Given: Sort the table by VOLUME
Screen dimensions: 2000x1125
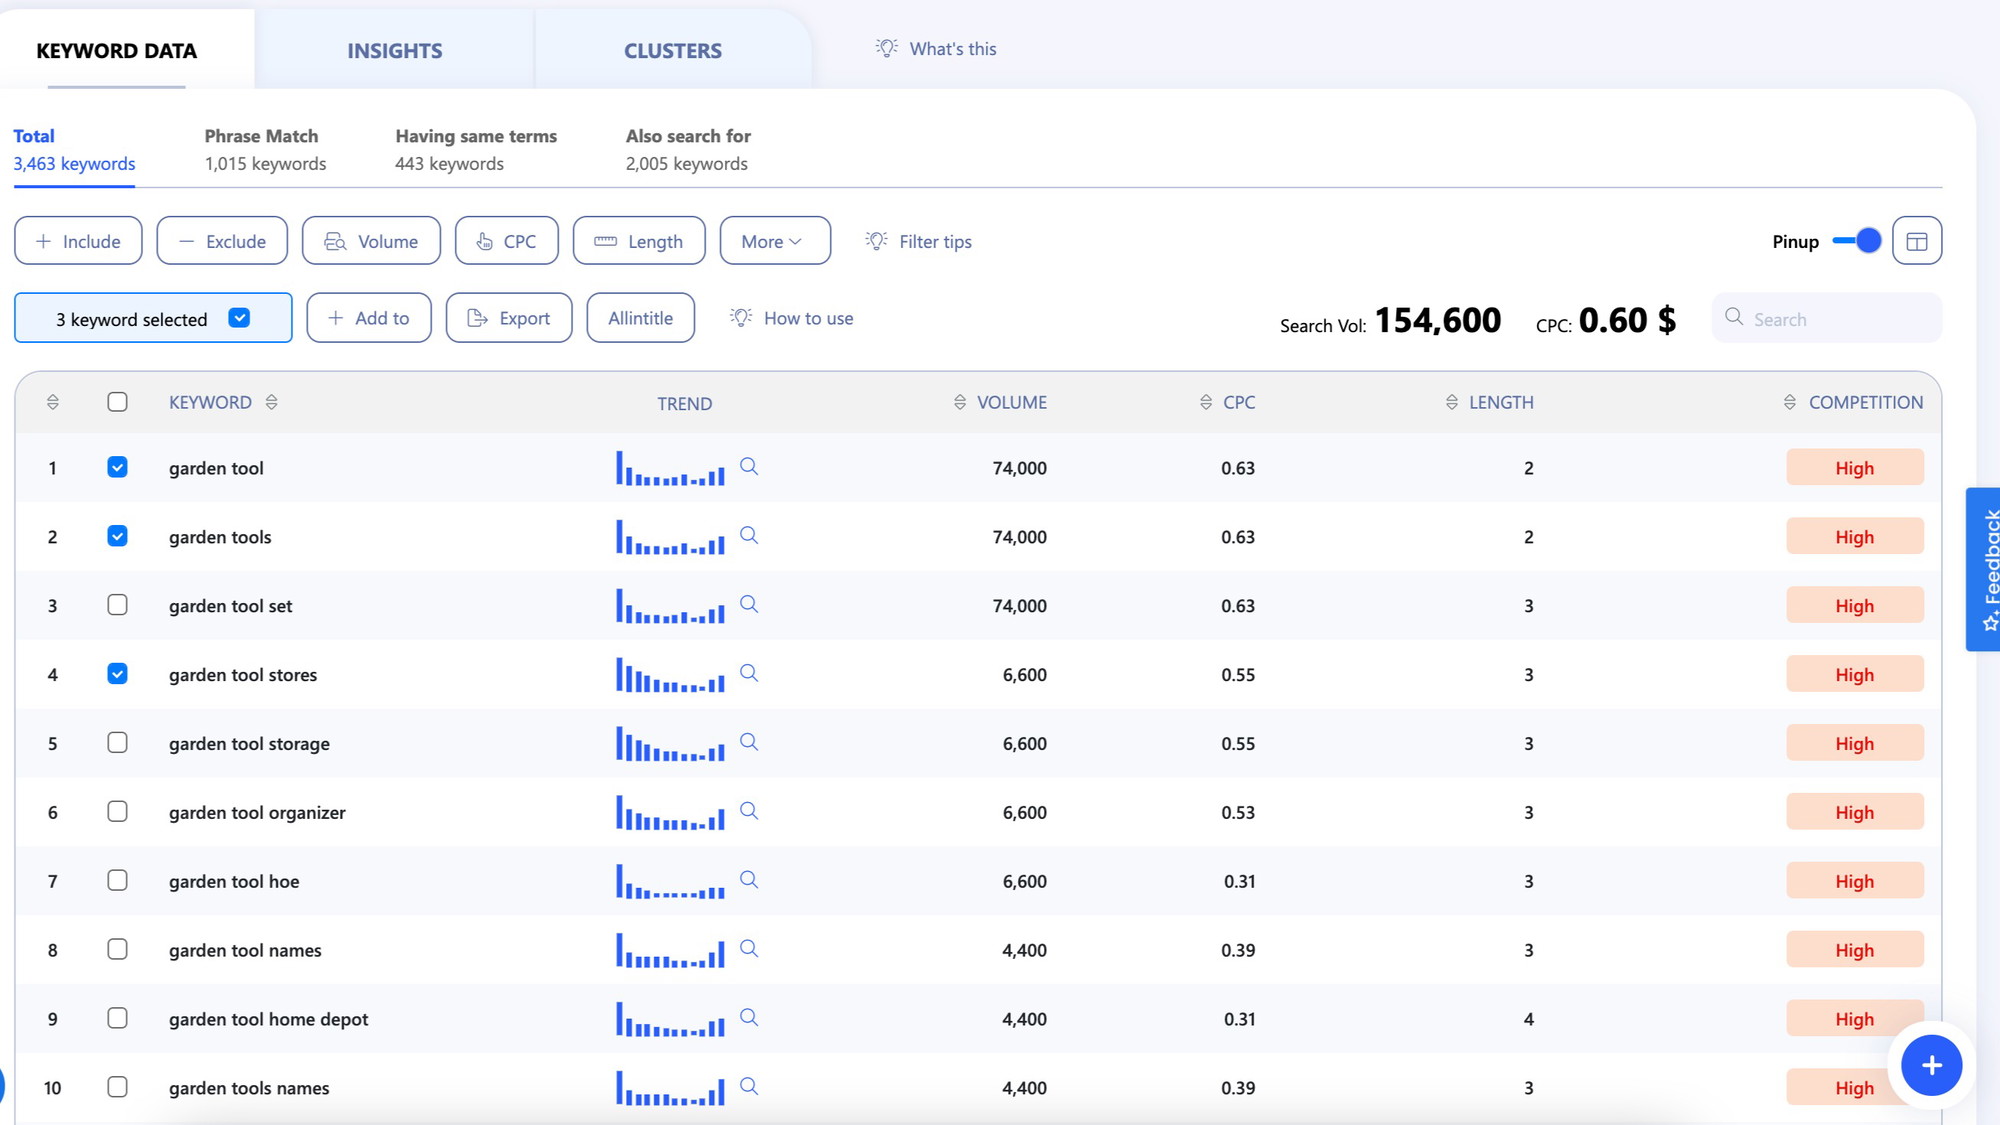Looking at the screenshot, I should pos(960,402).
